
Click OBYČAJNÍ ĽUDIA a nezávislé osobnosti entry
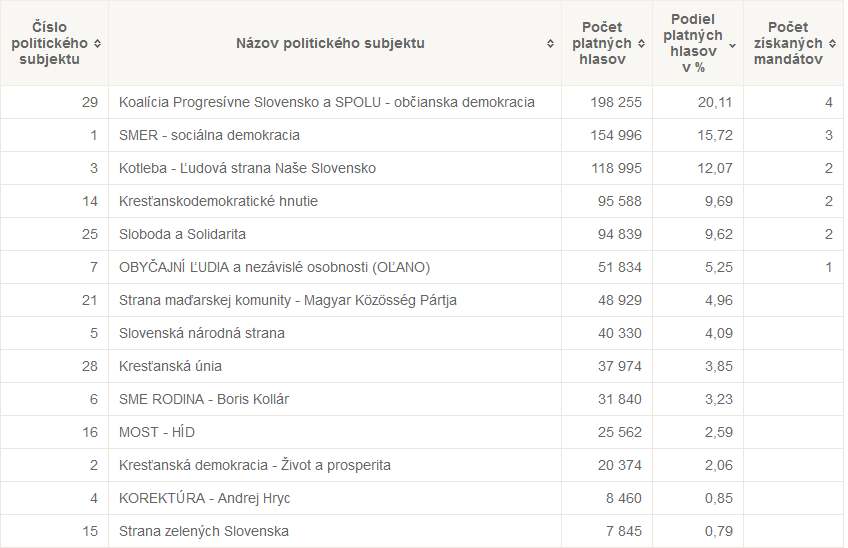[x=260, y=267]
